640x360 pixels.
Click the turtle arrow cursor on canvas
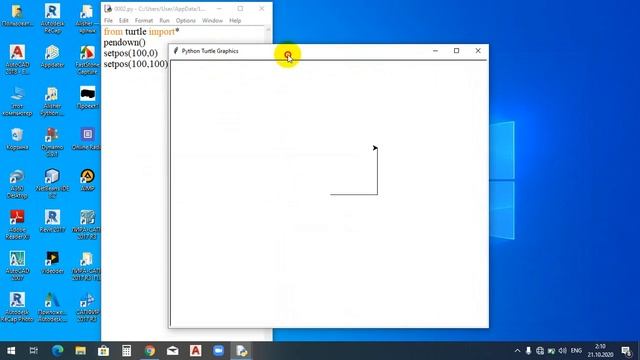(x=375, y=148)
